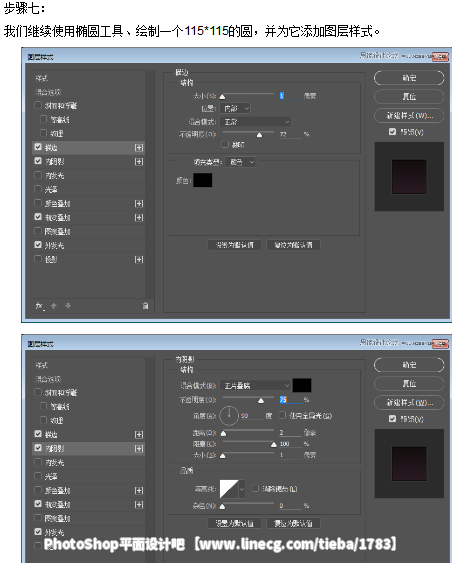Click 新建样式(W)... in Stroke dialog
Screen dimensions: 452x563
tap(409, 116)
